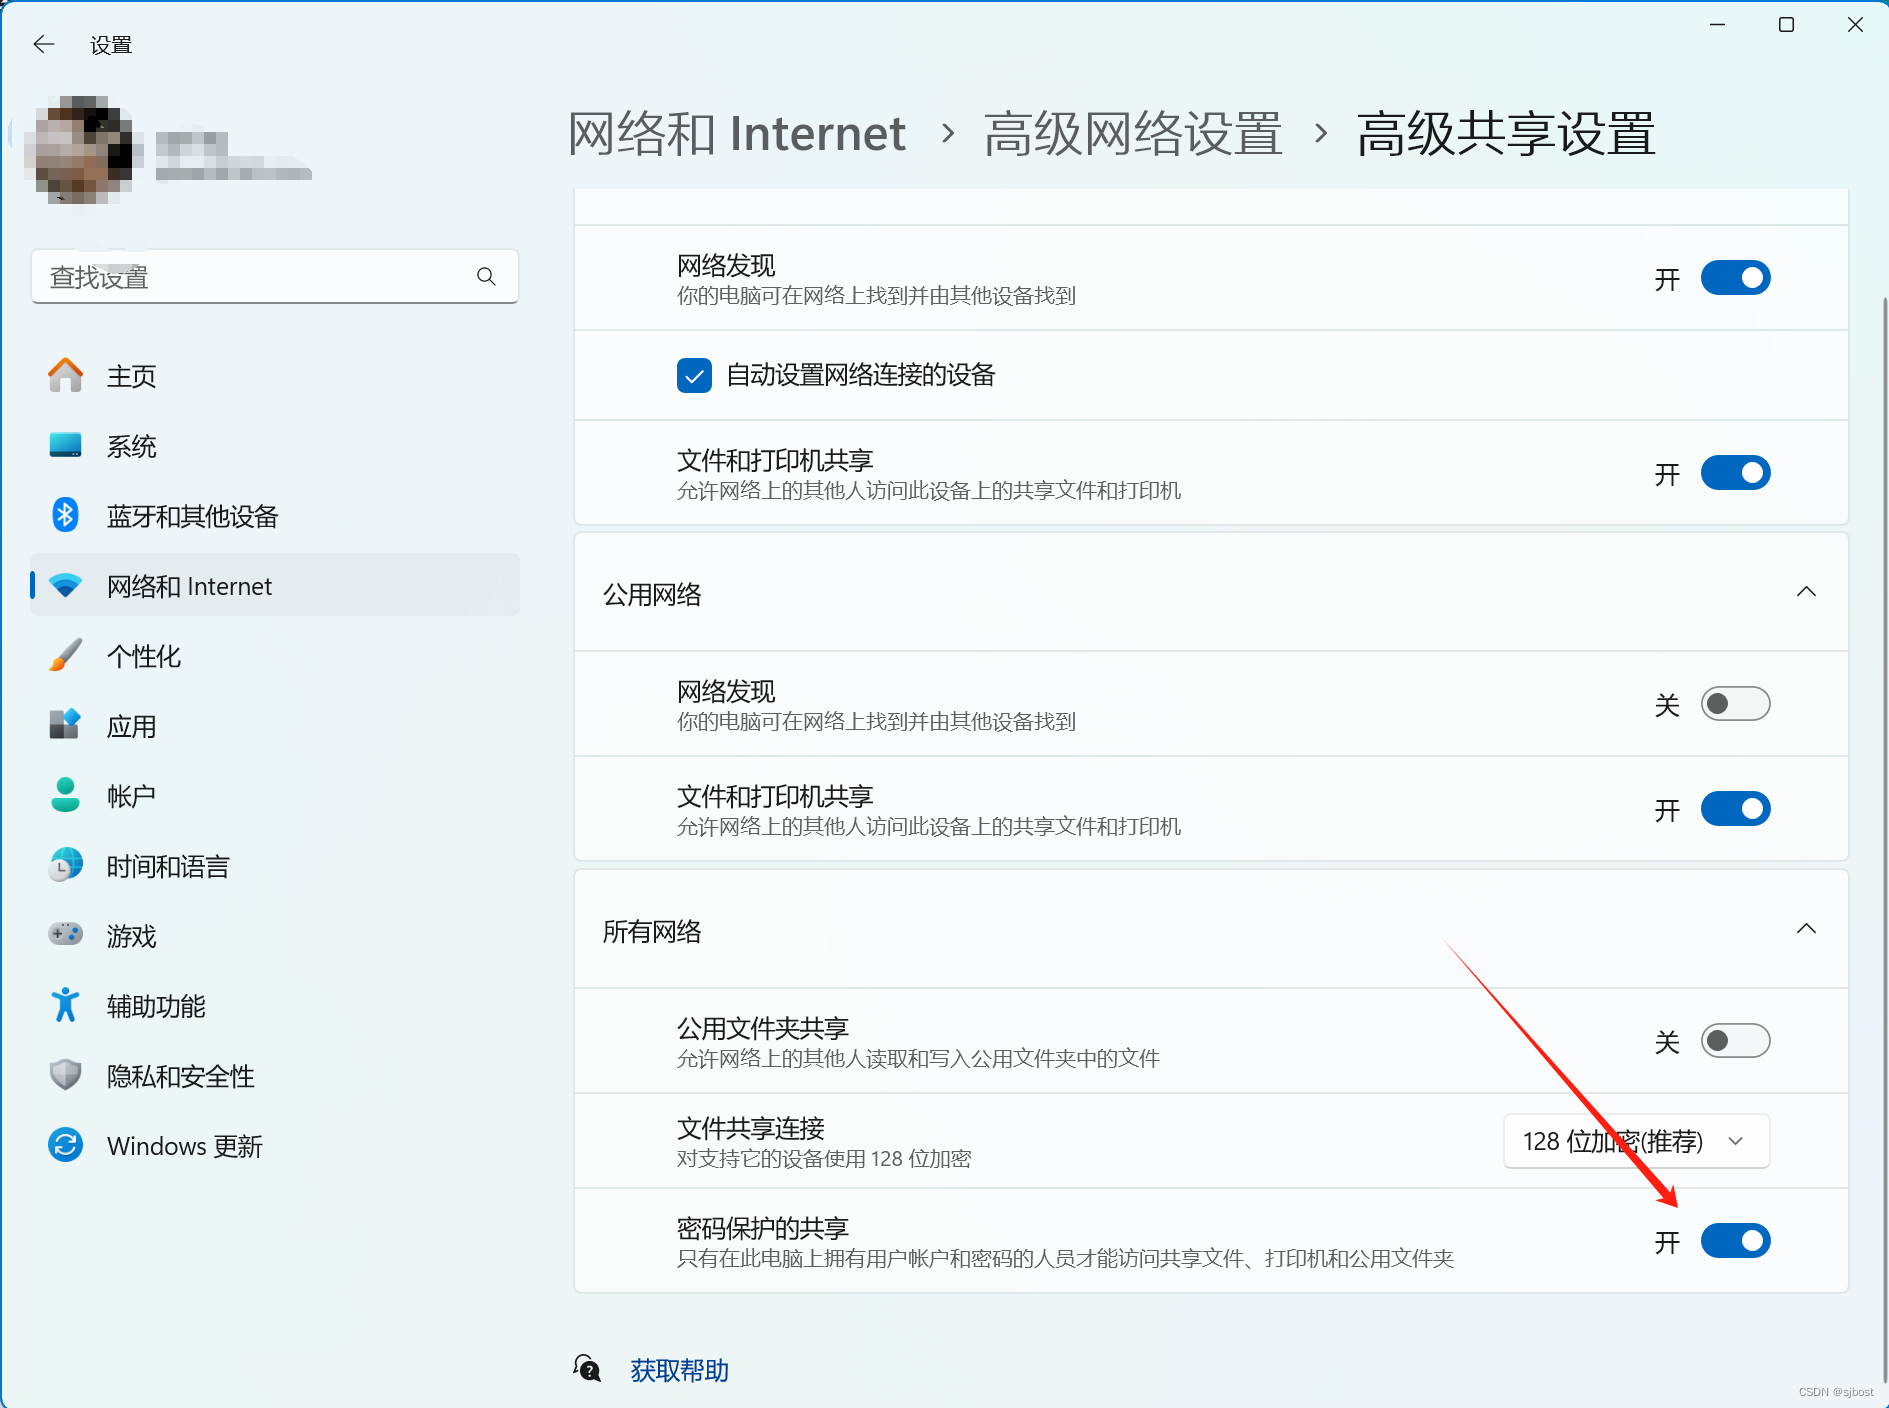Click the user profile avatar picture
This screenshot has height=1408, width=1889.
click(x=84, y=151)
